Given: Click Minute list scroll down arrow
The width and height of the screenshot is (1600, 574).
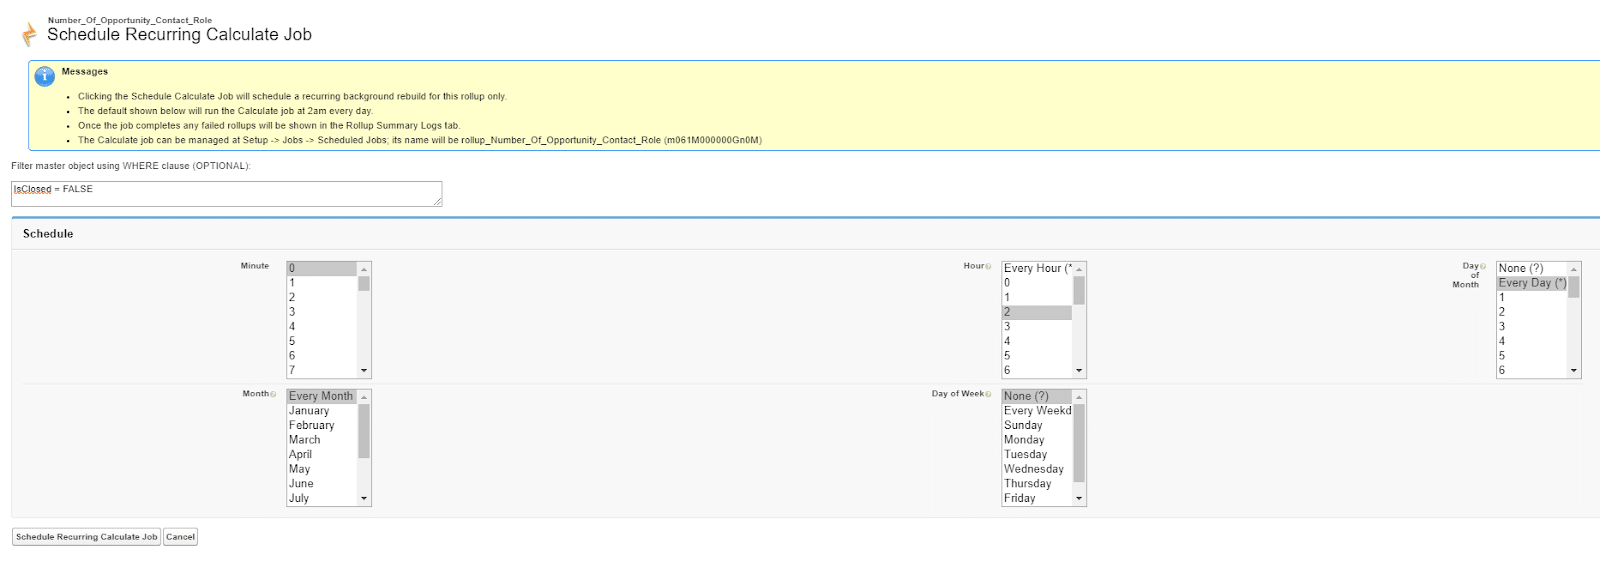Looking at the screenshot, I should pos(364,371).
